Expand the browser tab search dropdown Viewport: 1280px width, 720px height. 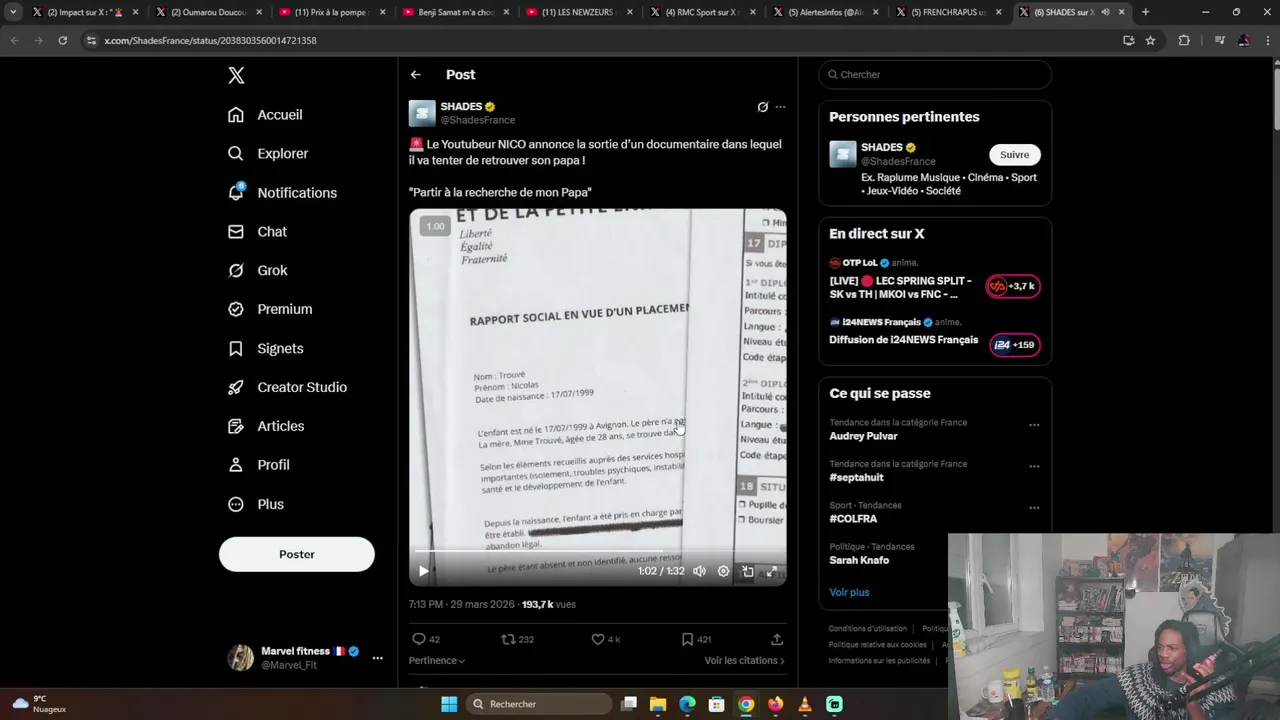pyautogui.click(x=13, y=12)
